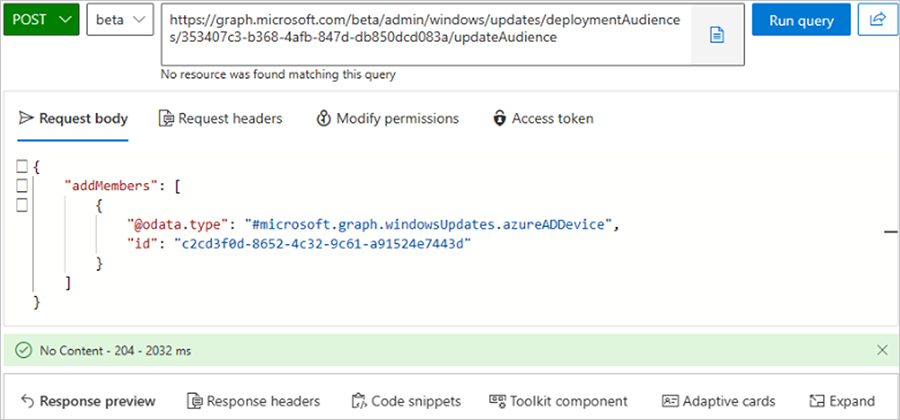Viewport: 900px width, 420px height.
Task: Toggle the addMembers line fold box
Action: coord(22,185)
